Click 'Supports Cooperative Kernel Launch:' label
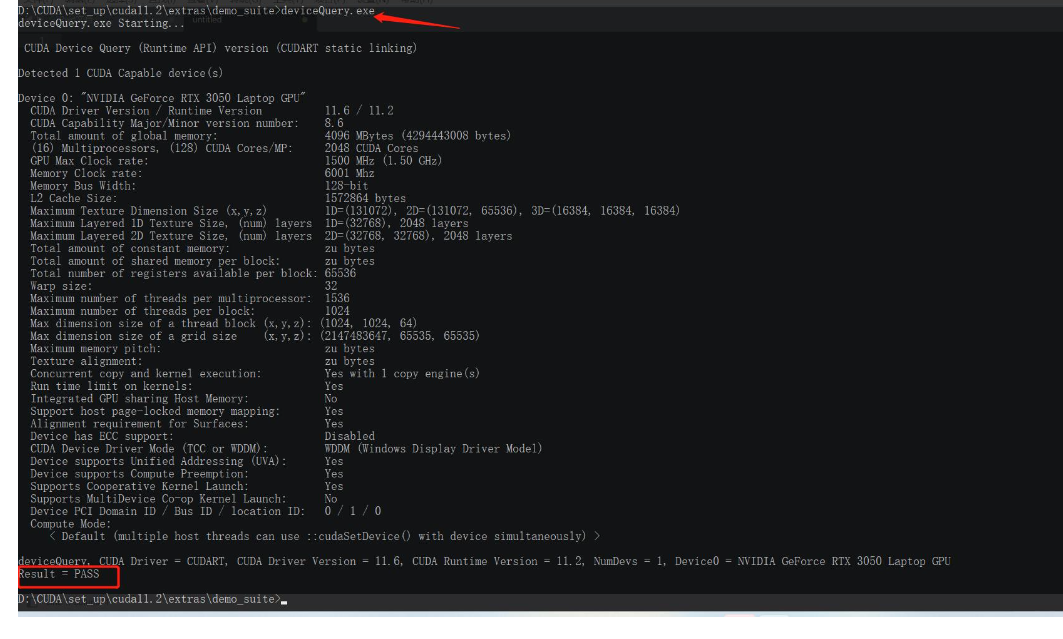This screenshot has width=1063, height=639. [x=139, y=487]
